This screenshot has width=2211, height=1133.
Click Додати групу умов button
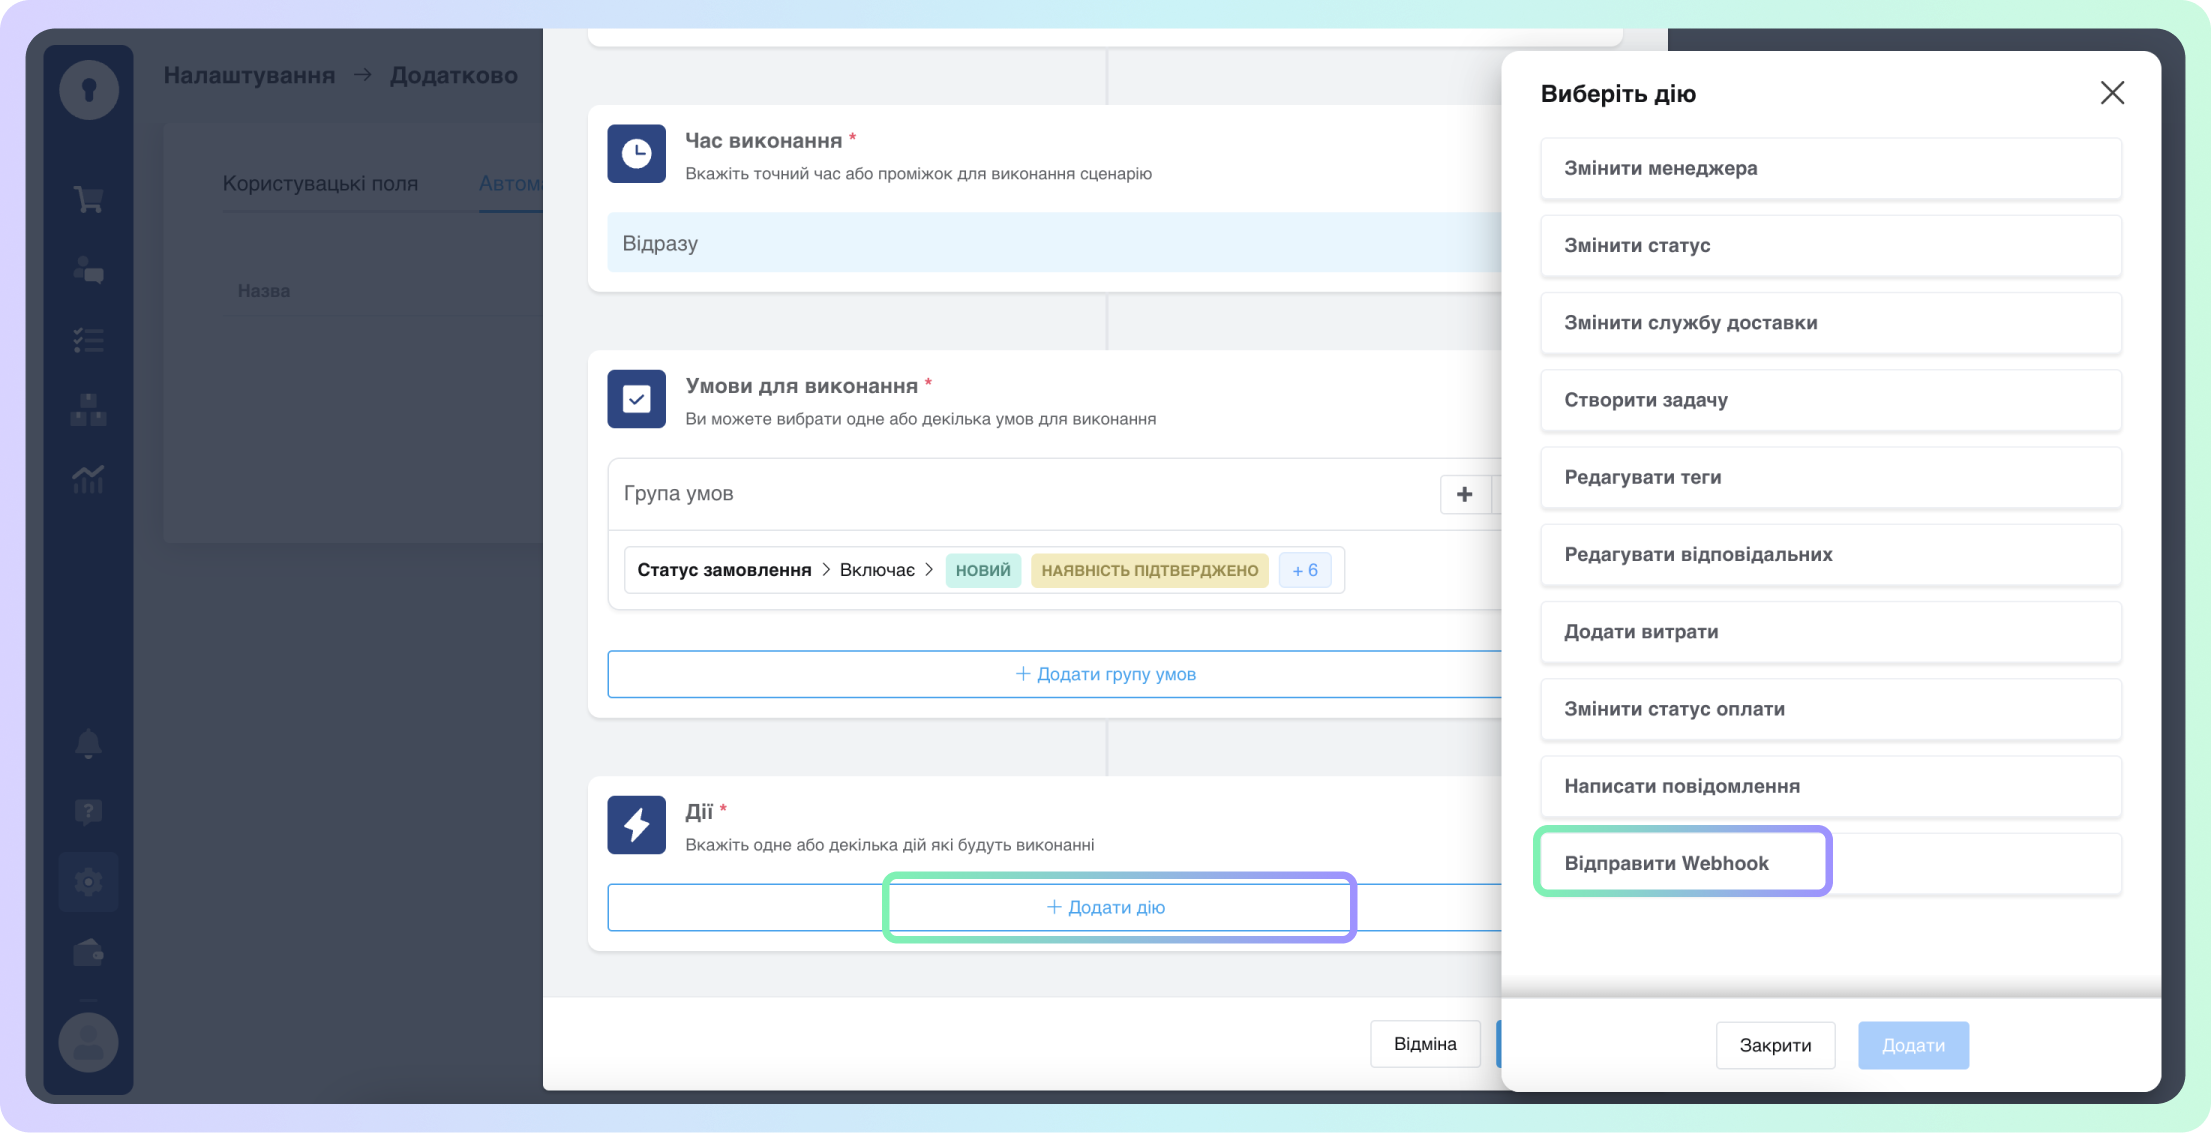click(x=1106, y=674)
